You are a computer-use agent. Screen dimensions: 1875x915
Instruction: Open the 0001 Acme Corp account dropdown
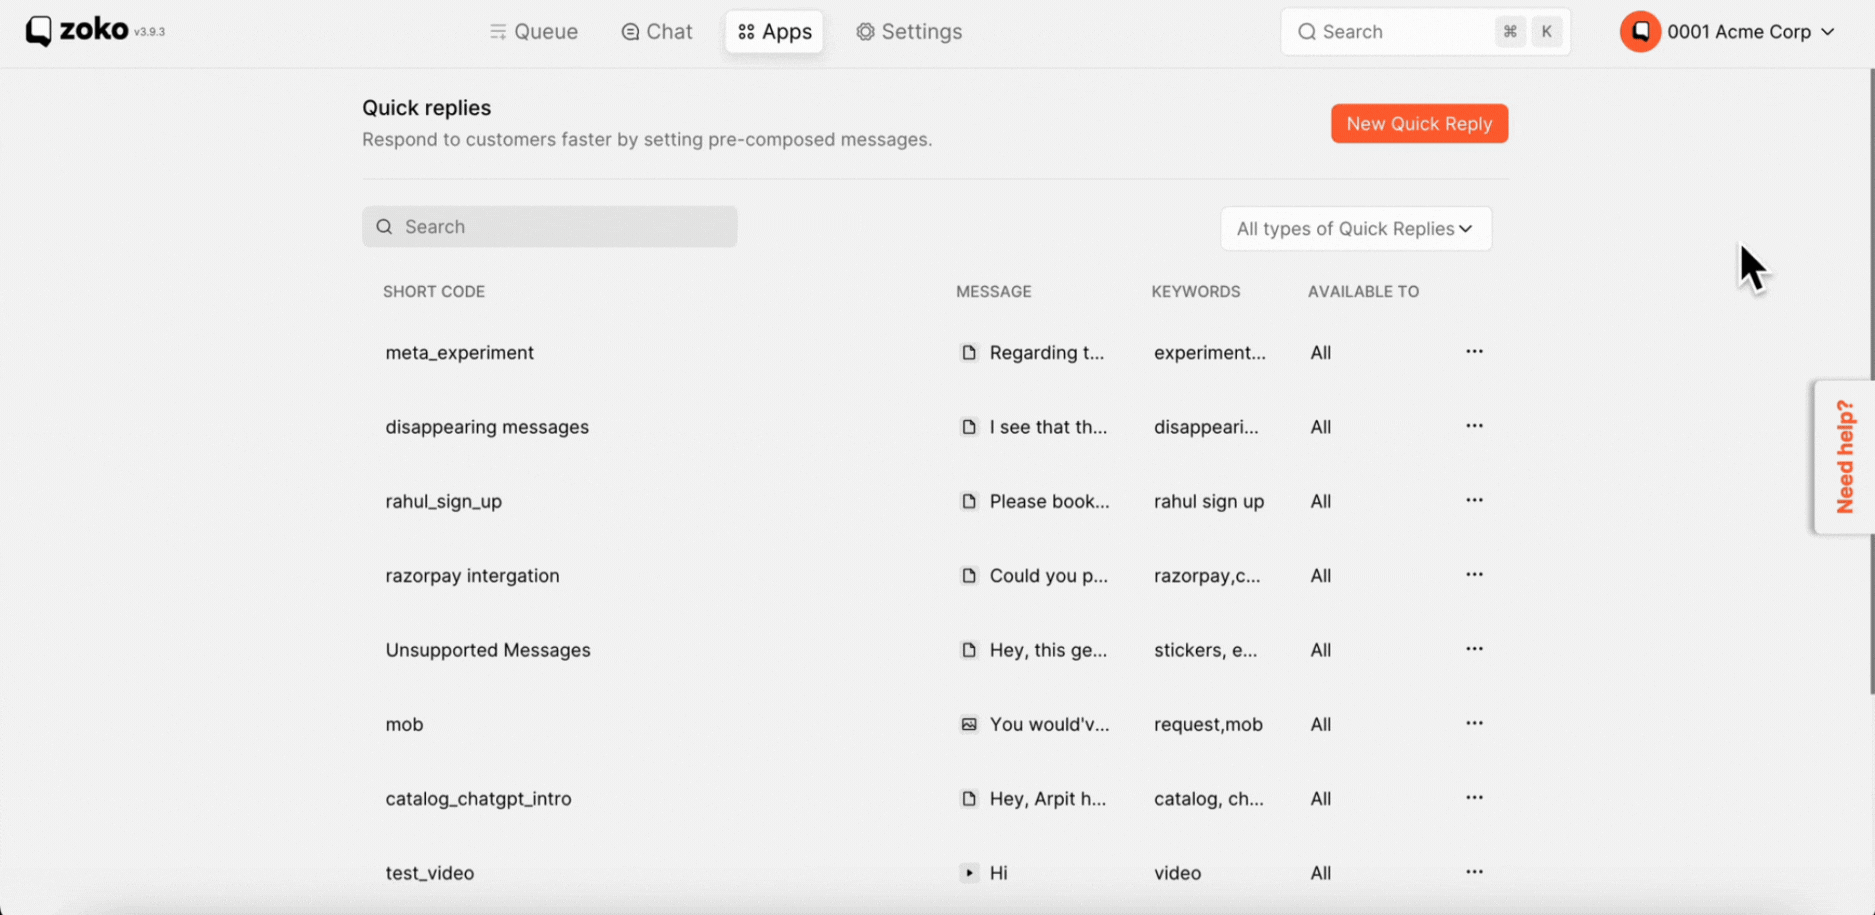point(1750,32)
